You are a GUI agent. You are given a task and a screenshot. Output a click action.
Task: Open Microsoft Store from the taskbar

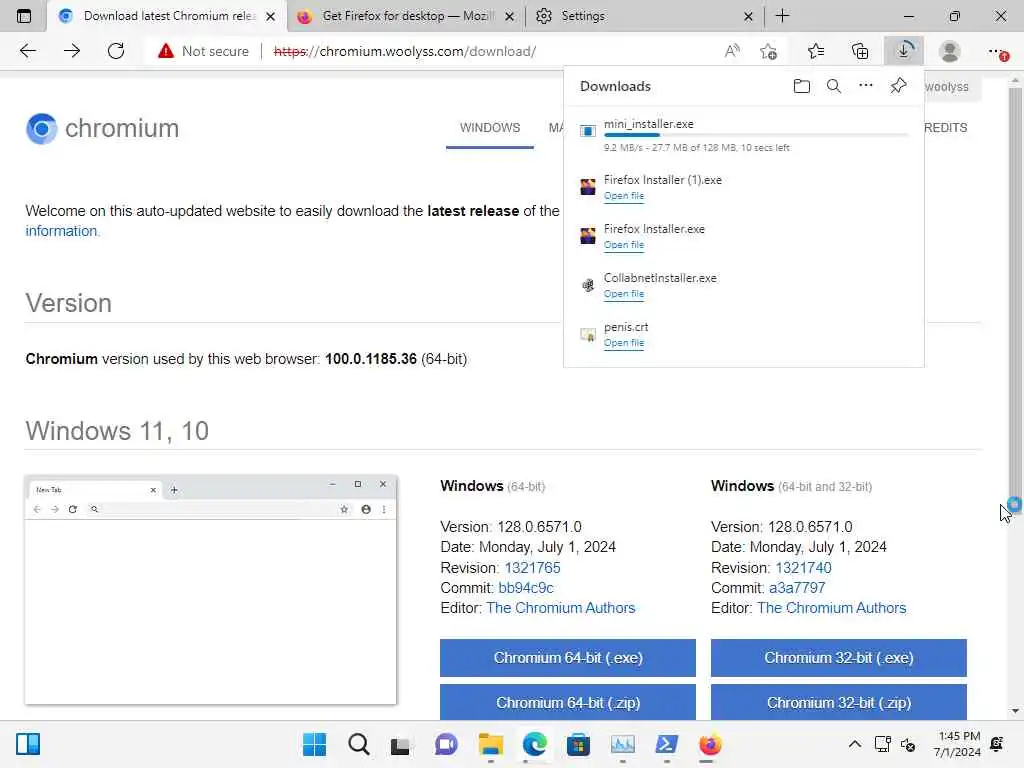pos(578,744)
